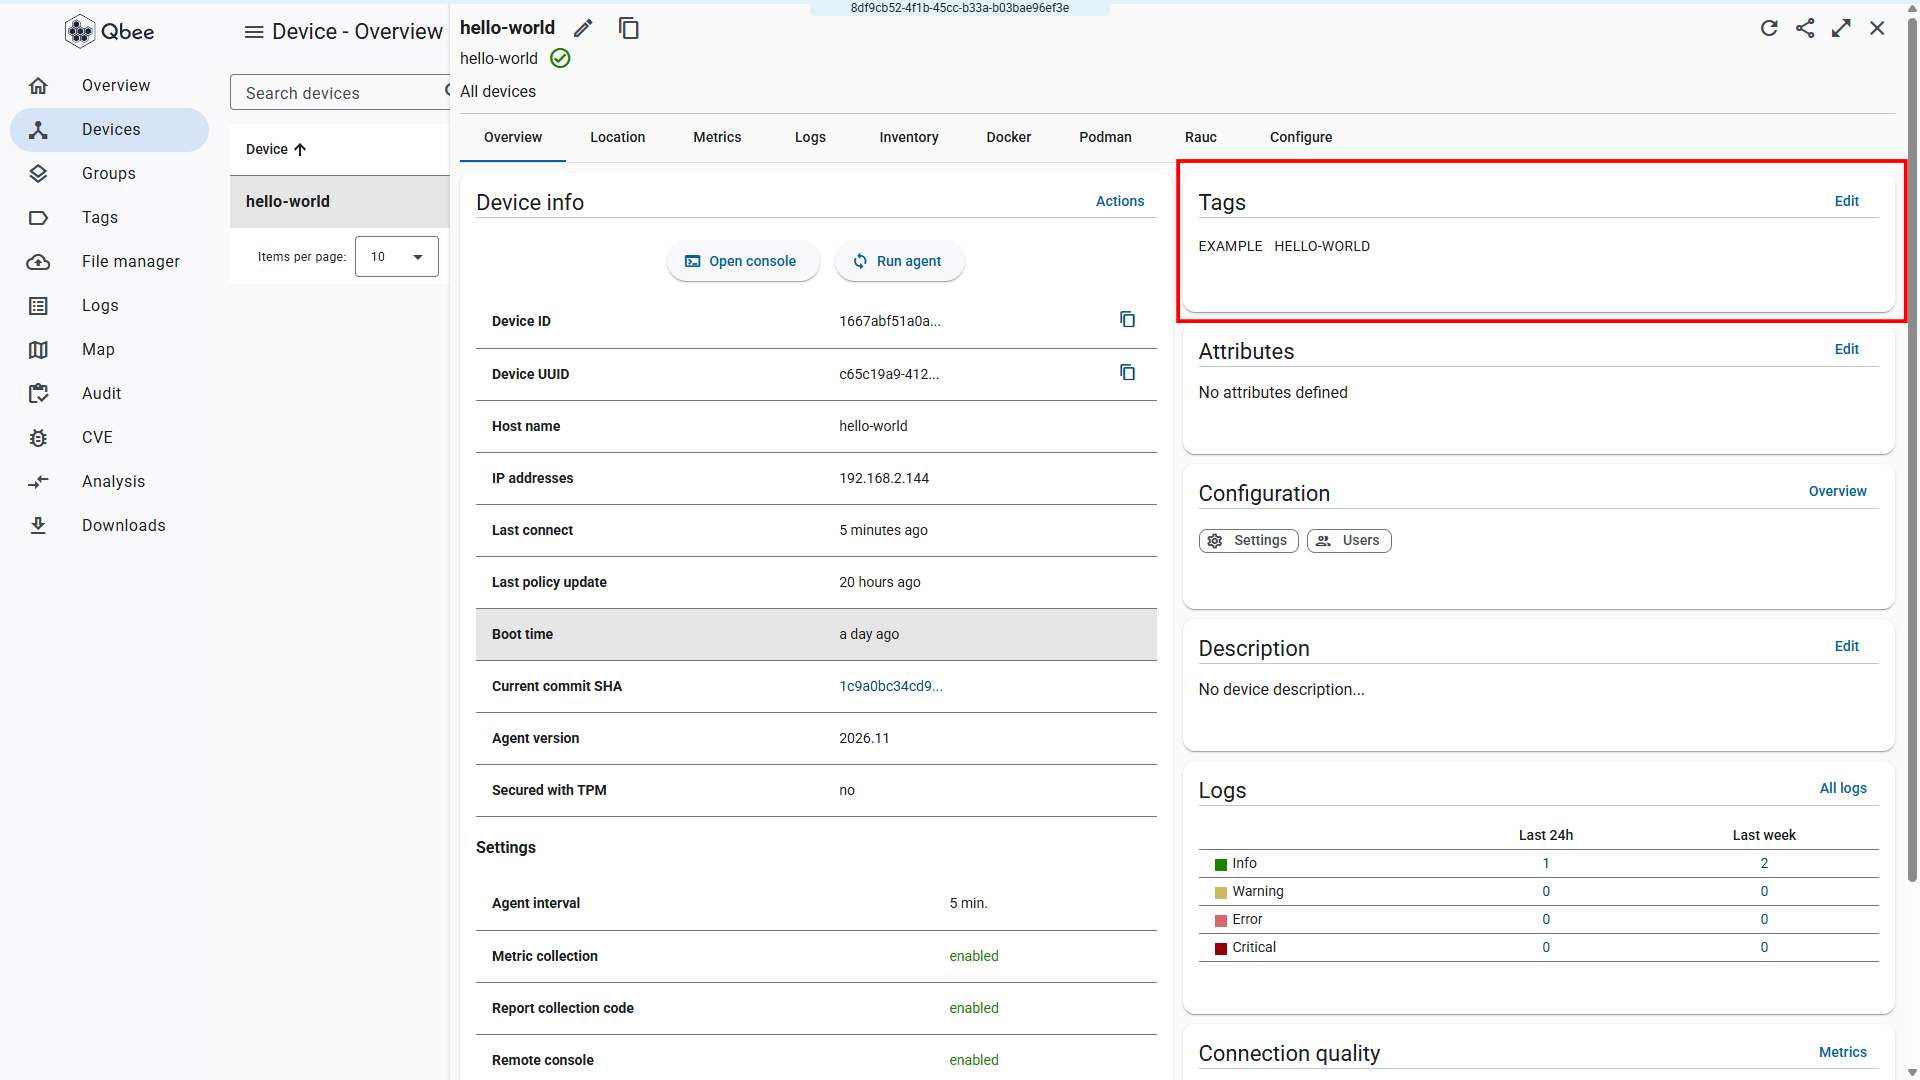This screenshot has width=1920, height=1080.
Task: Open the Device info Actions menu
Action: 1119,201
